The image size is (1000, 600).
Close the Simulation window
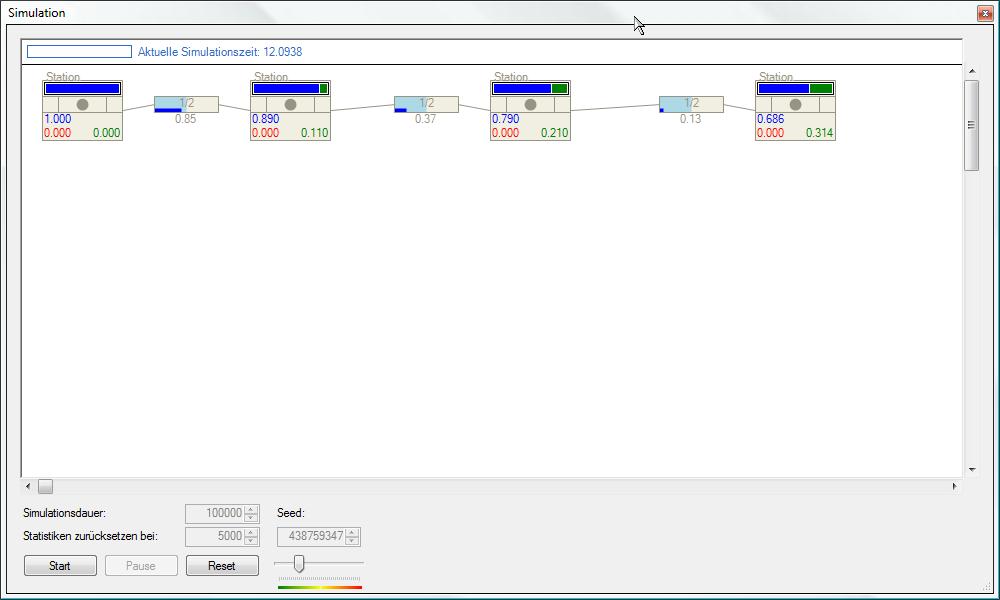click(x=984, y=13)
